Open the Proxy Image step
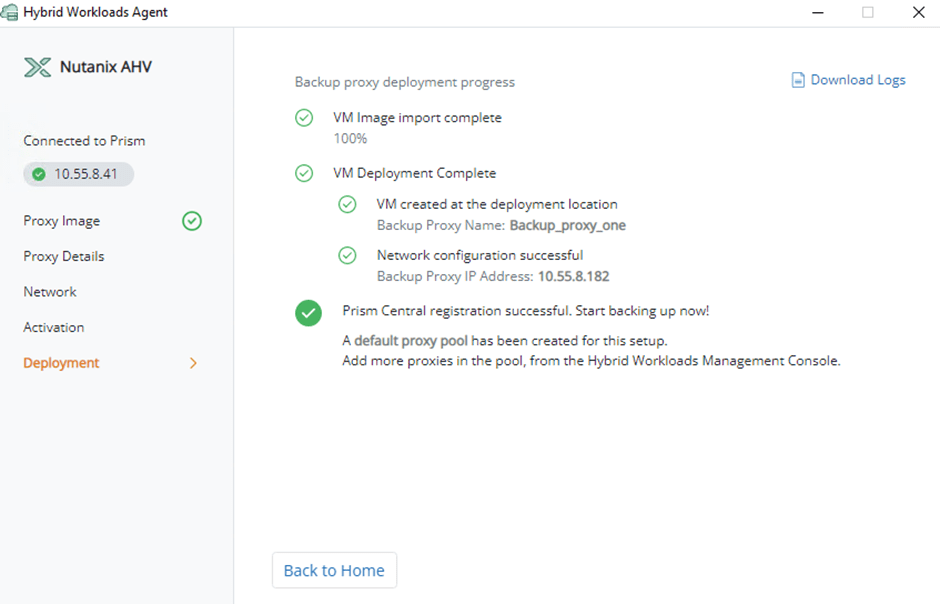940x604 pixels. (x=62, y=221)
